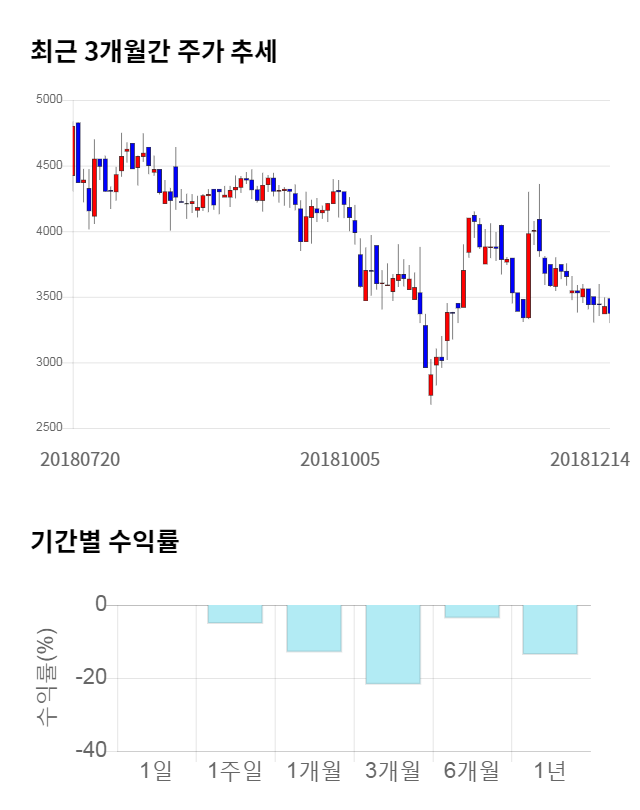
Task: Click the 20180720 date label
Action: (x=80, y=459)
